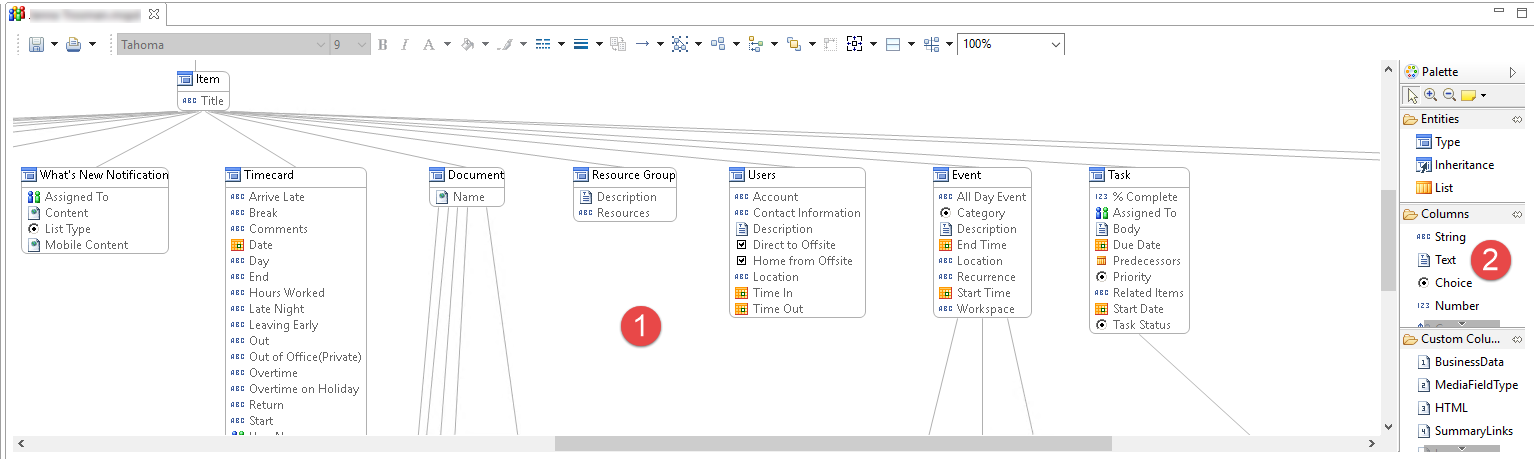Click the Align tree layout icon
This screenshot has height=459, width=1534.
[x=755, y=45]
